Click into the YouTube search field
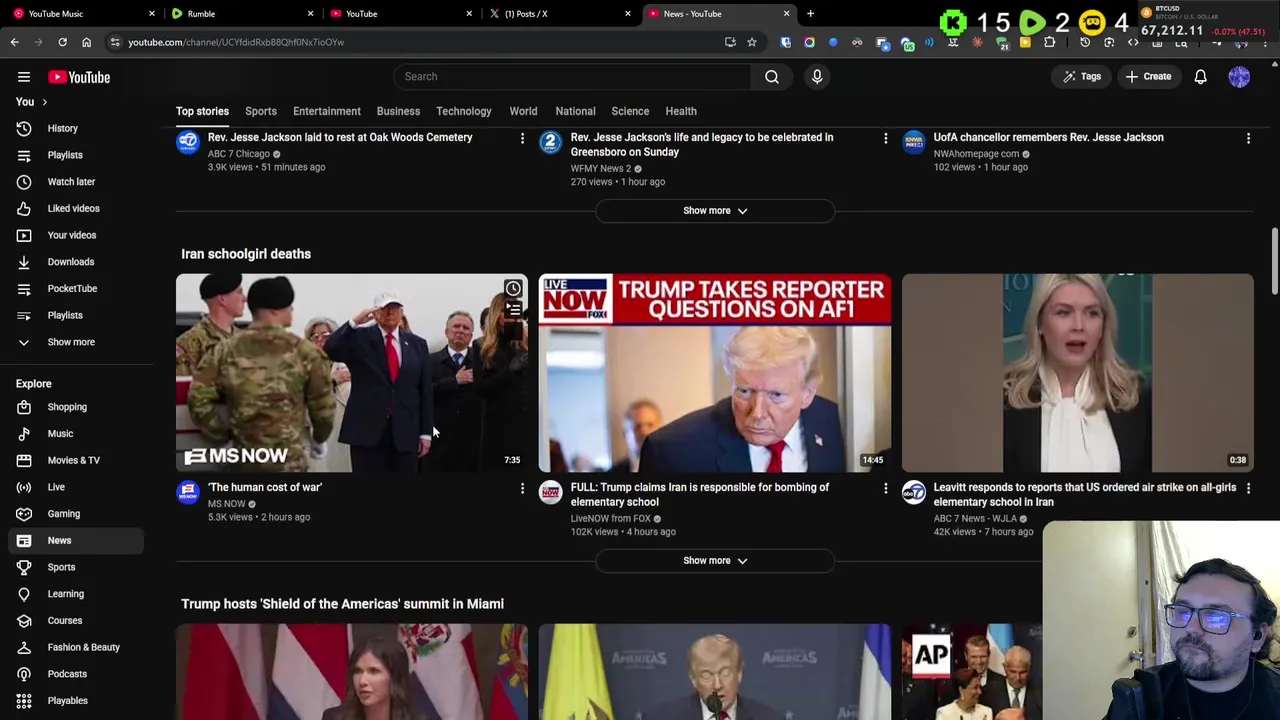This screenshot has width=1280, height=720. 572,76
